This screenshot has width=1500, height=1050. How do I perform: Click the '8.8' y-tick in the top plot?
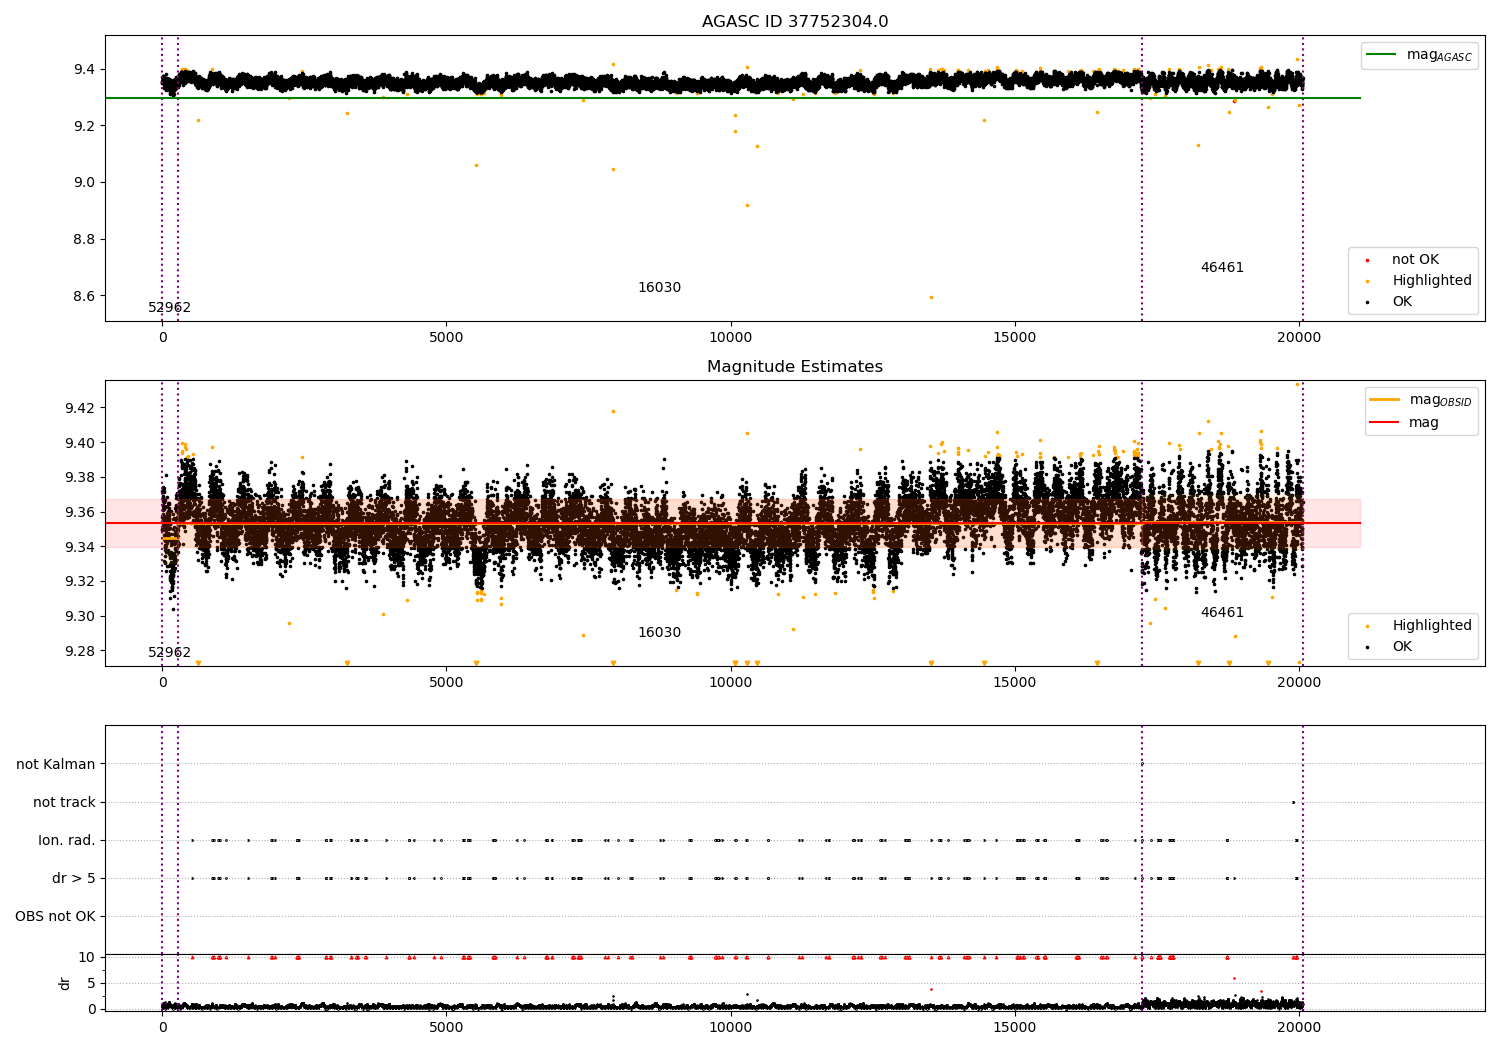(85, 240)
